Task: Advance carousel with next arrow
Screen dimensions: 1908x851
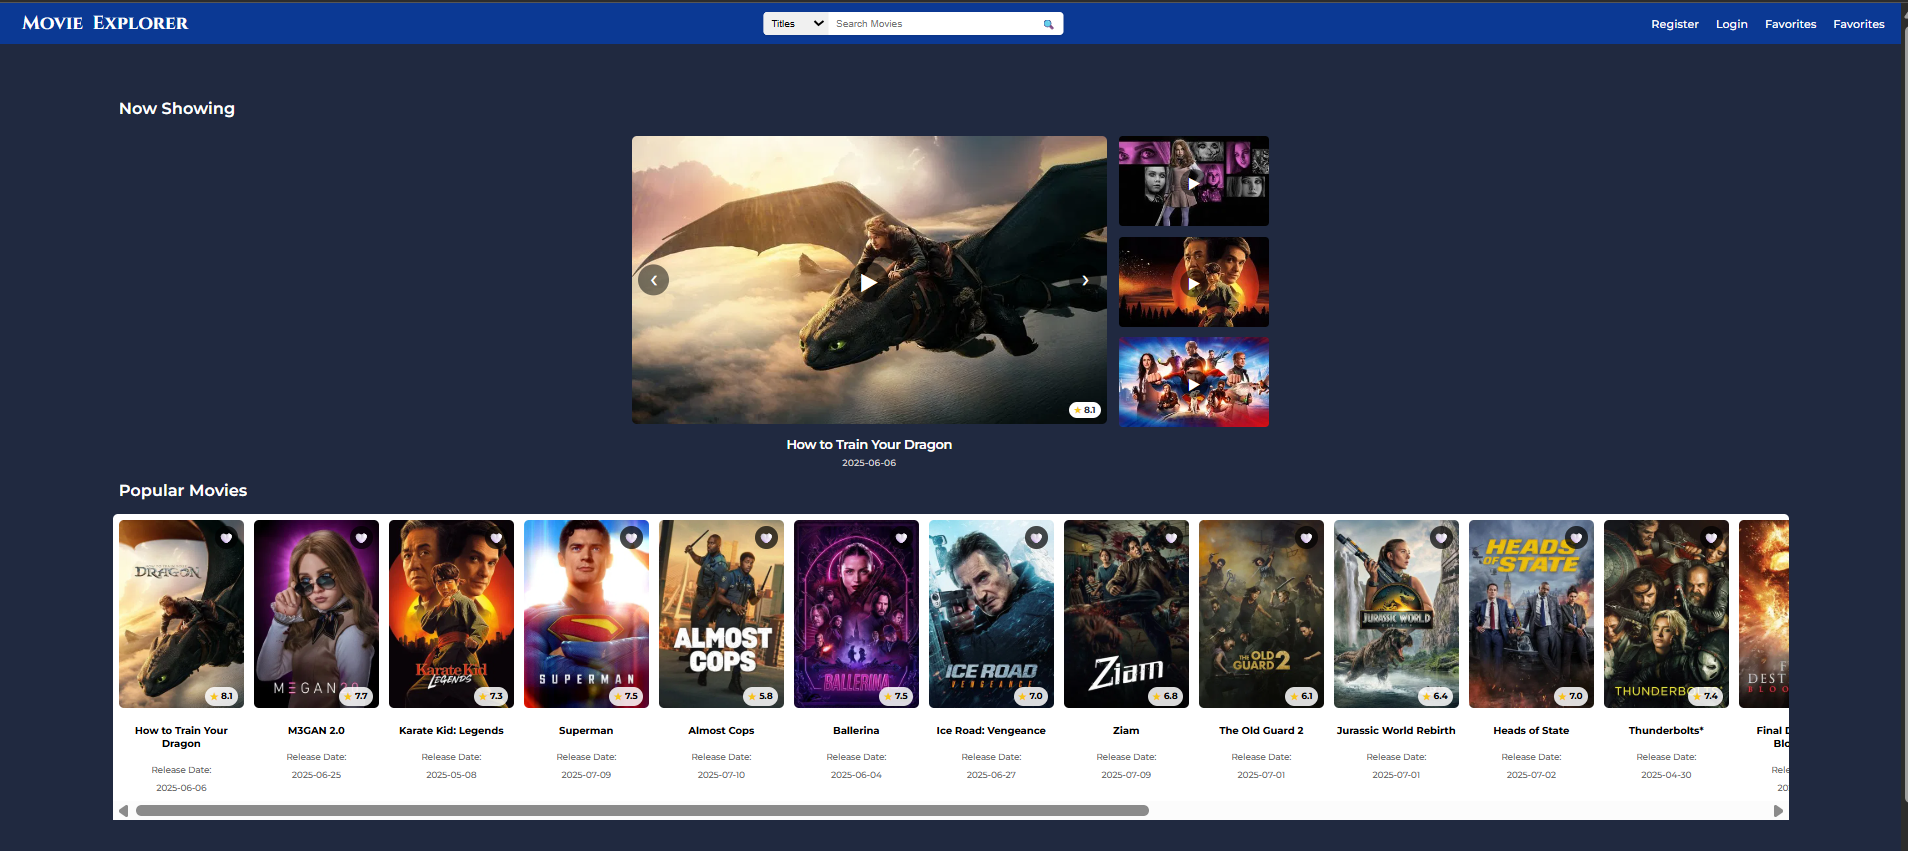Action: click(x=1085, y=281)
